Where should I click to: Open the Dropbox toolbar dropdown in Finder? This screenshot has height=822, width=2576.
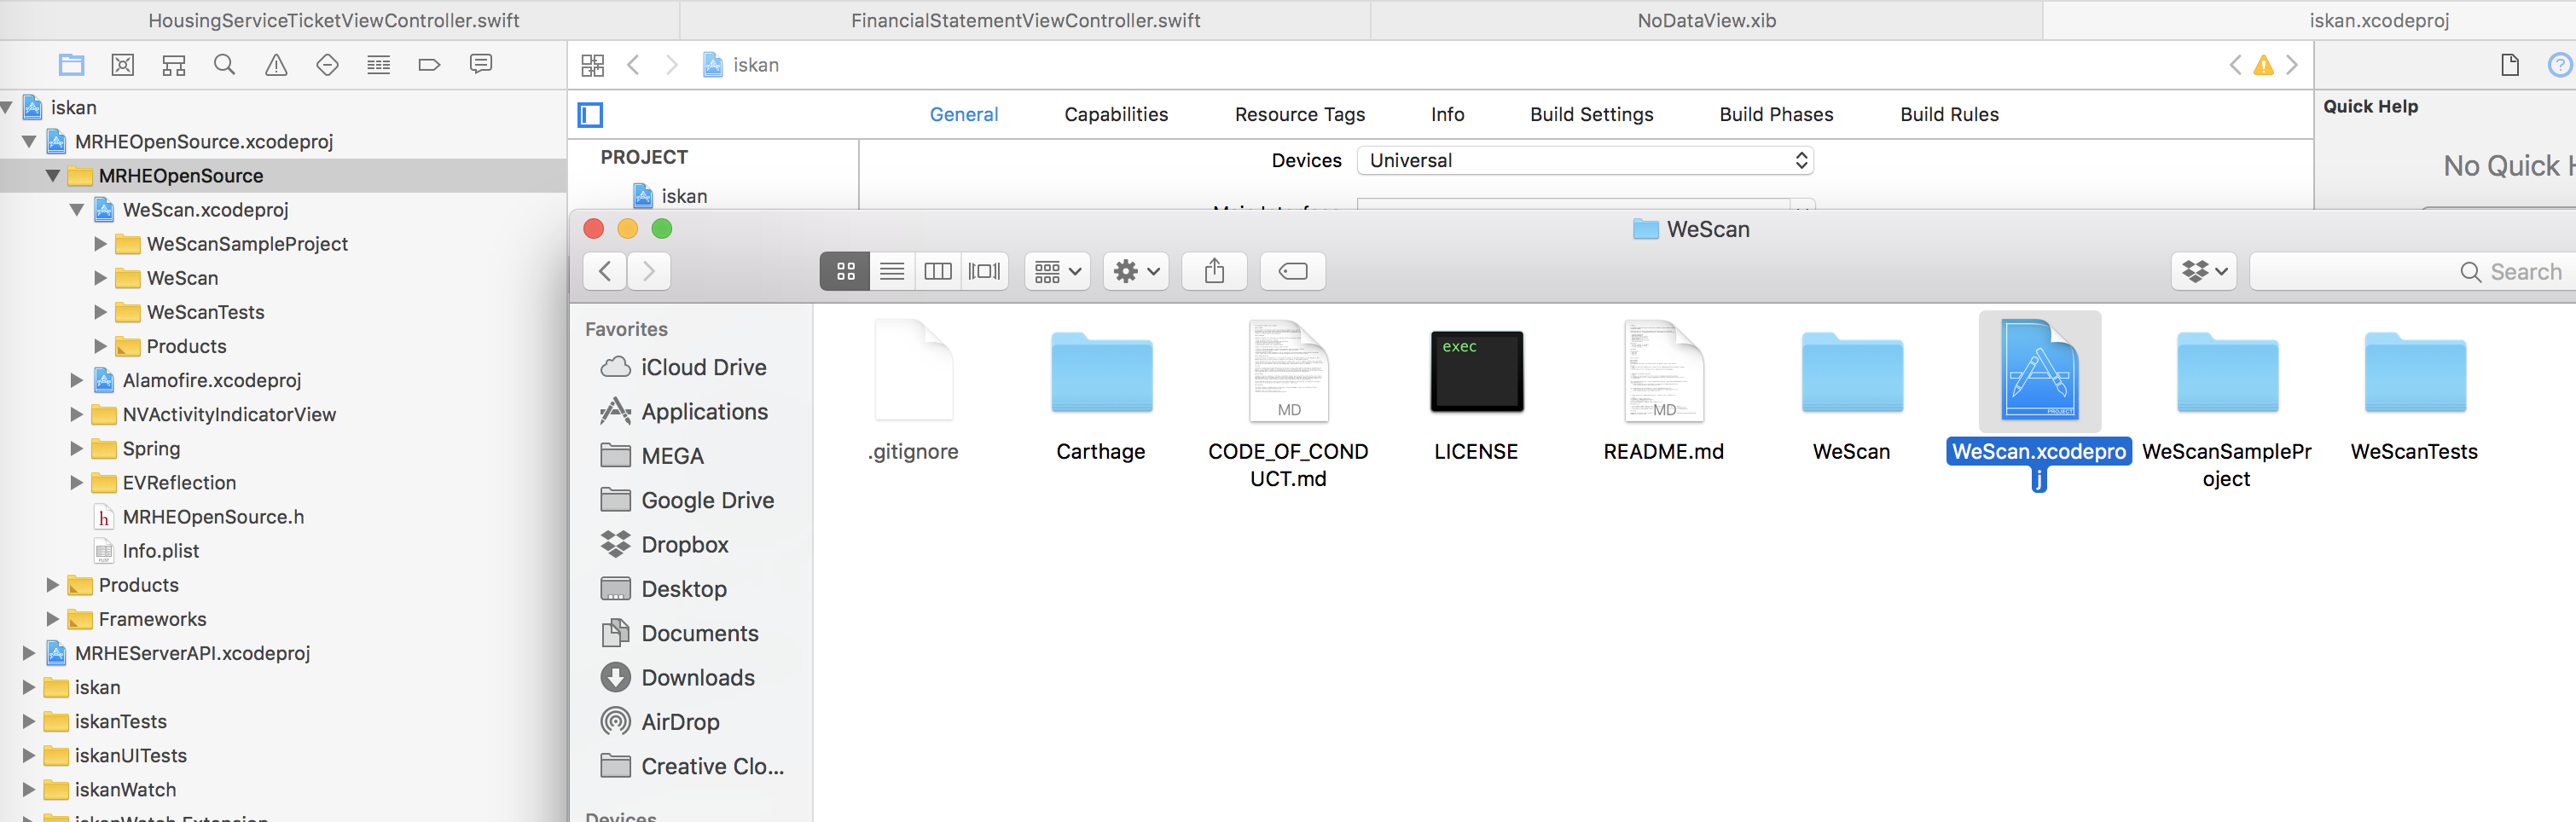(2205, 271)
